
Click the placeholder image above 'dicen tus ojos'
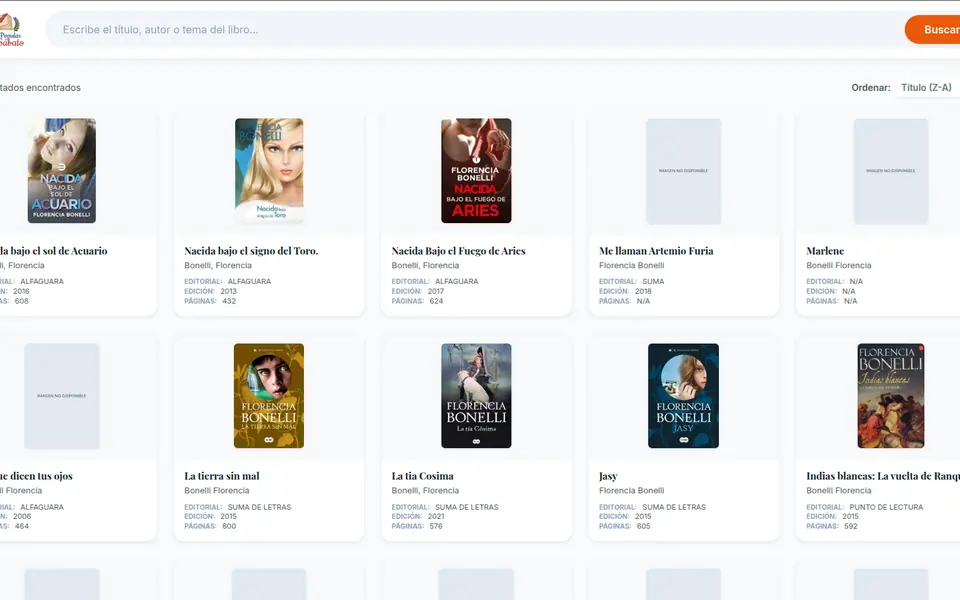(62, 396)
